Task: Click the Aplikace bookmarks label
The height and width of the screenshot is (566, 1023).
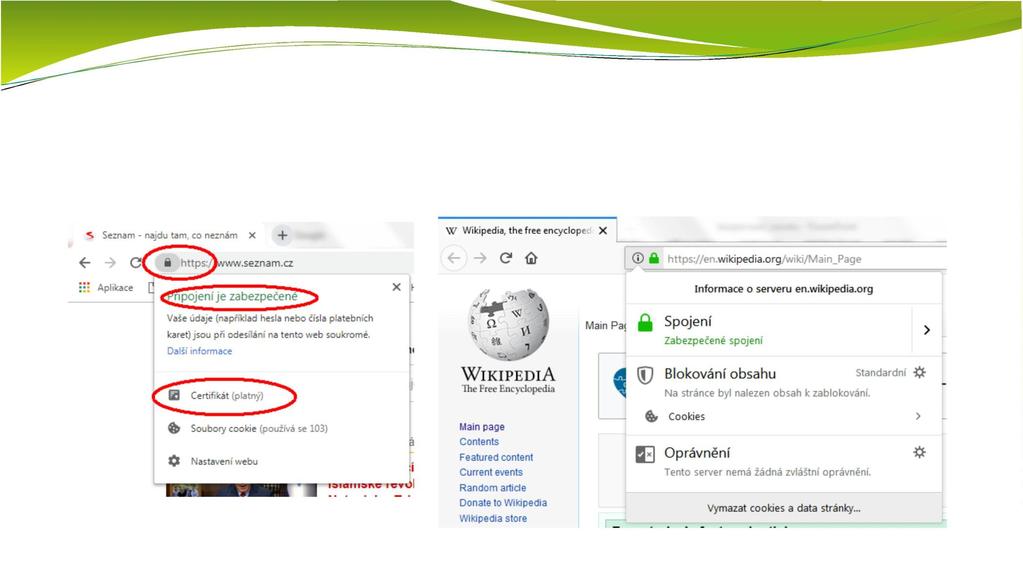Action: 115,288
